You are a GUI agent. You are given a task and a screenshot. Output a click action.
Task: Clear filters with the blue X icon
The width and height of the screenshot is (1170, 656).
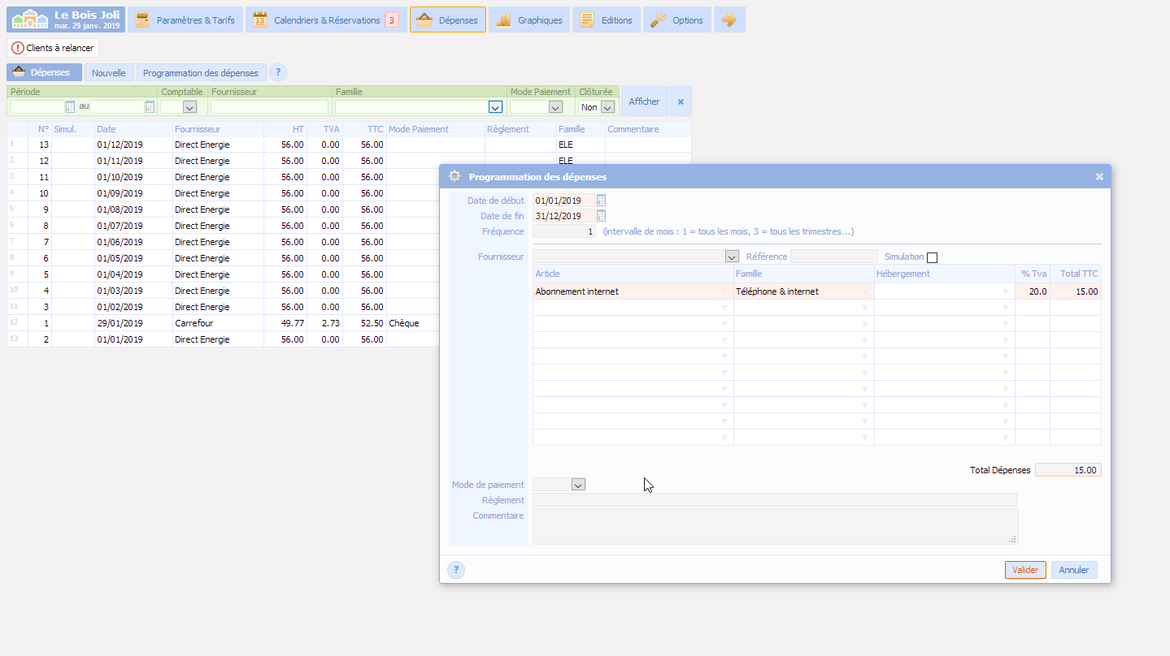pyautogui.click(x=680, y=101)
